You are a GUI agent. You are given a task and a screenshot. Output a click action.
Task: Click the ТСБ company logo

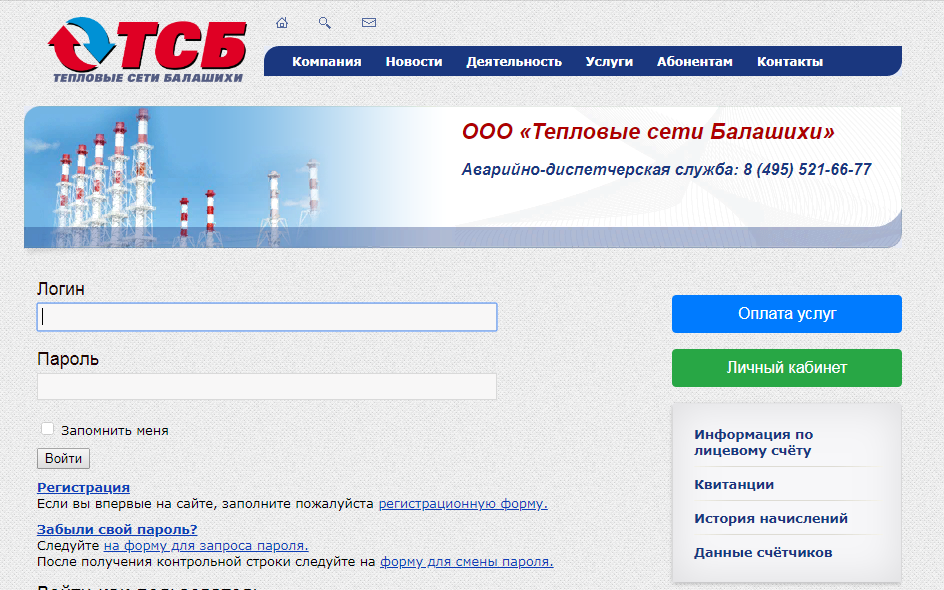point(148,50)
